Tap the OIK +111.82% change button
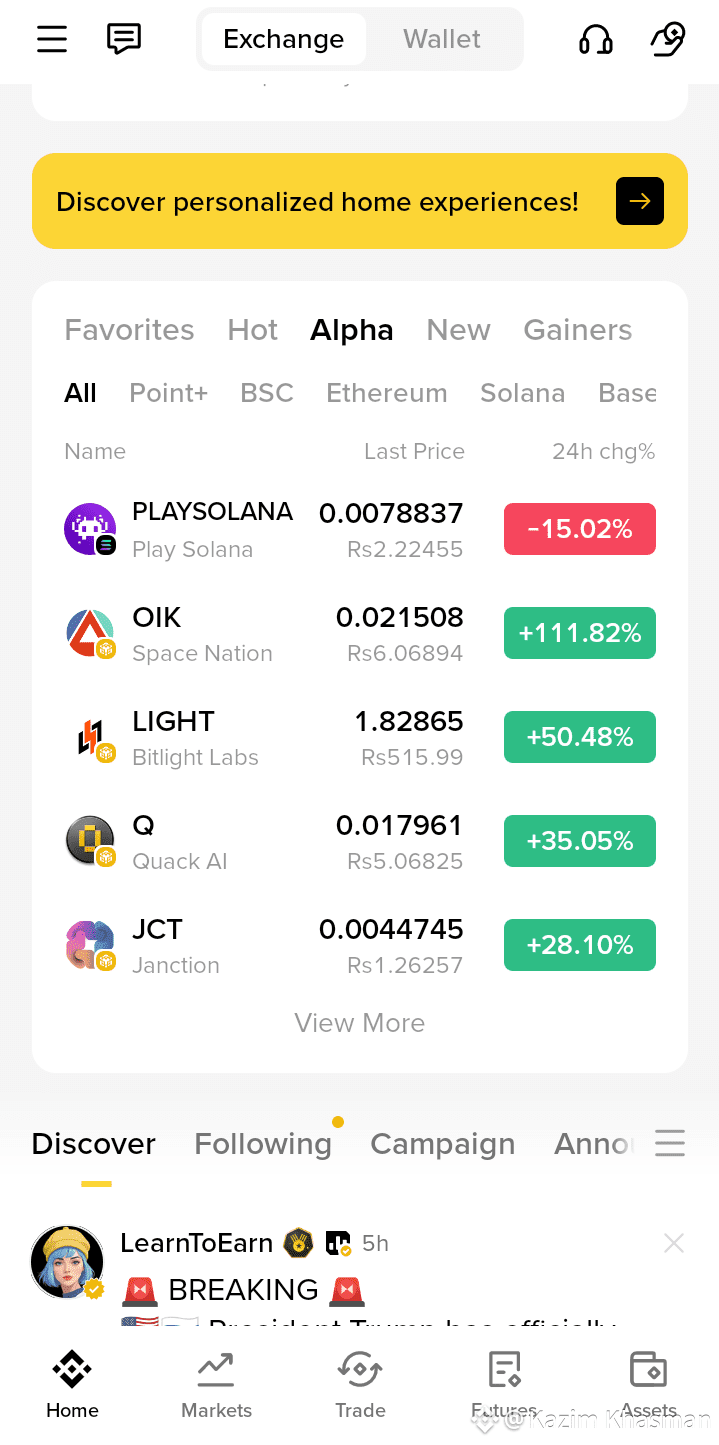Image resolution: width=719 pixels, height=1445 pixels. 579,633
